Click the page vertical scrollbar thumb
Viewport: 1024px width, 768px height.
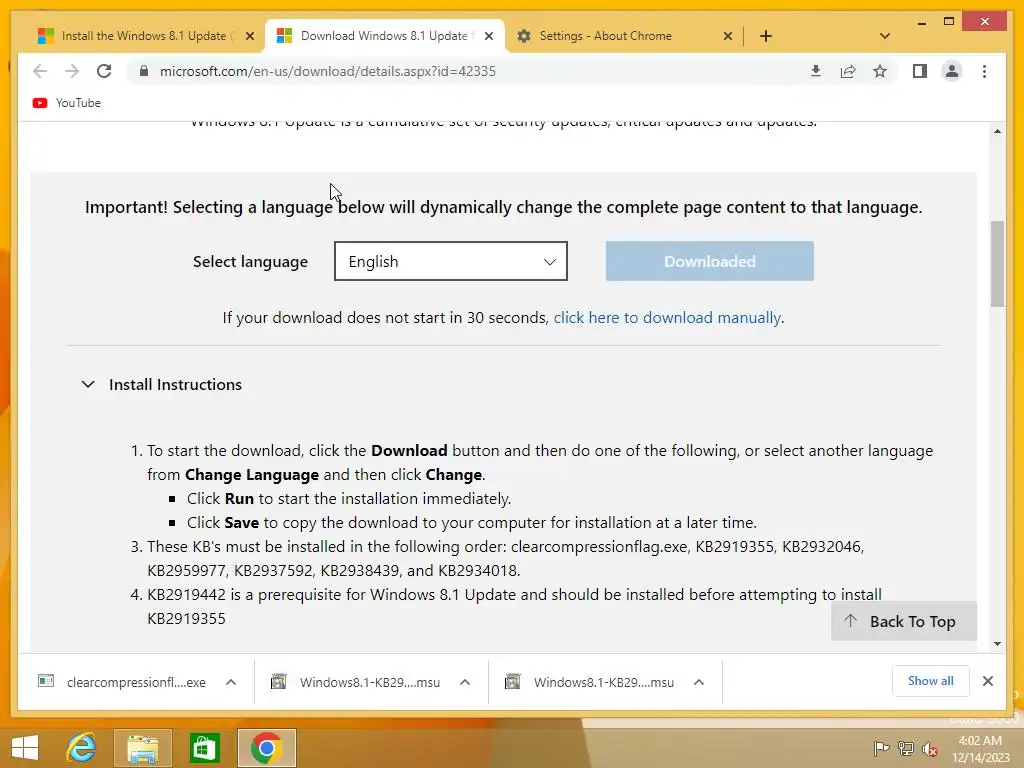(x=997, y=264)
